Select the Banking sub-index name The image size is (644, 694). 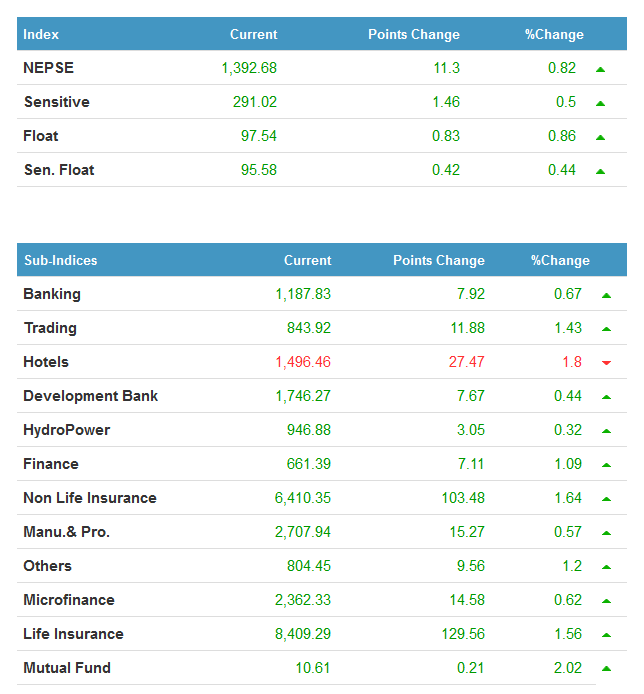coord(52,294)
